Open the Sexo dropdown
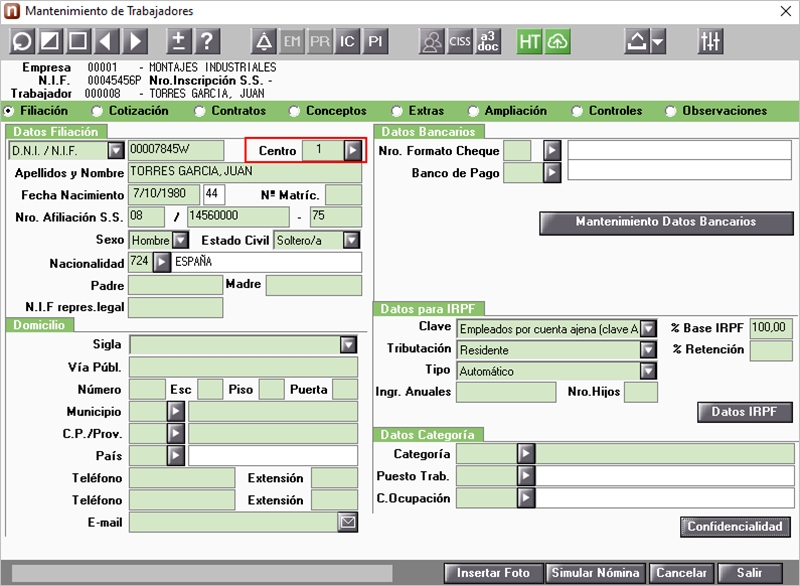 point(181,240)
